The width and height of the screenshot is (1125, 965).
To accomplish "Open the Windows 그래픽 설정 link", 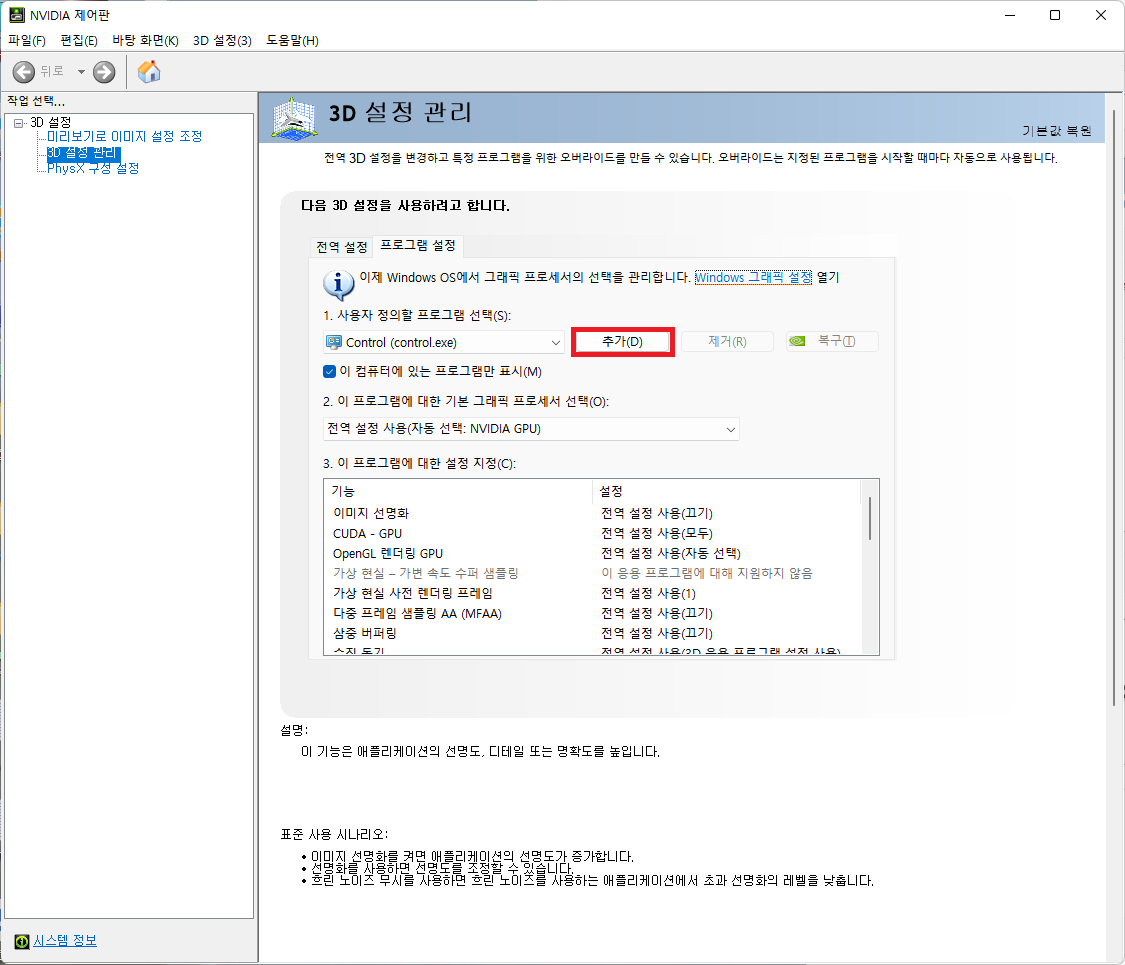I will point(753,278).
